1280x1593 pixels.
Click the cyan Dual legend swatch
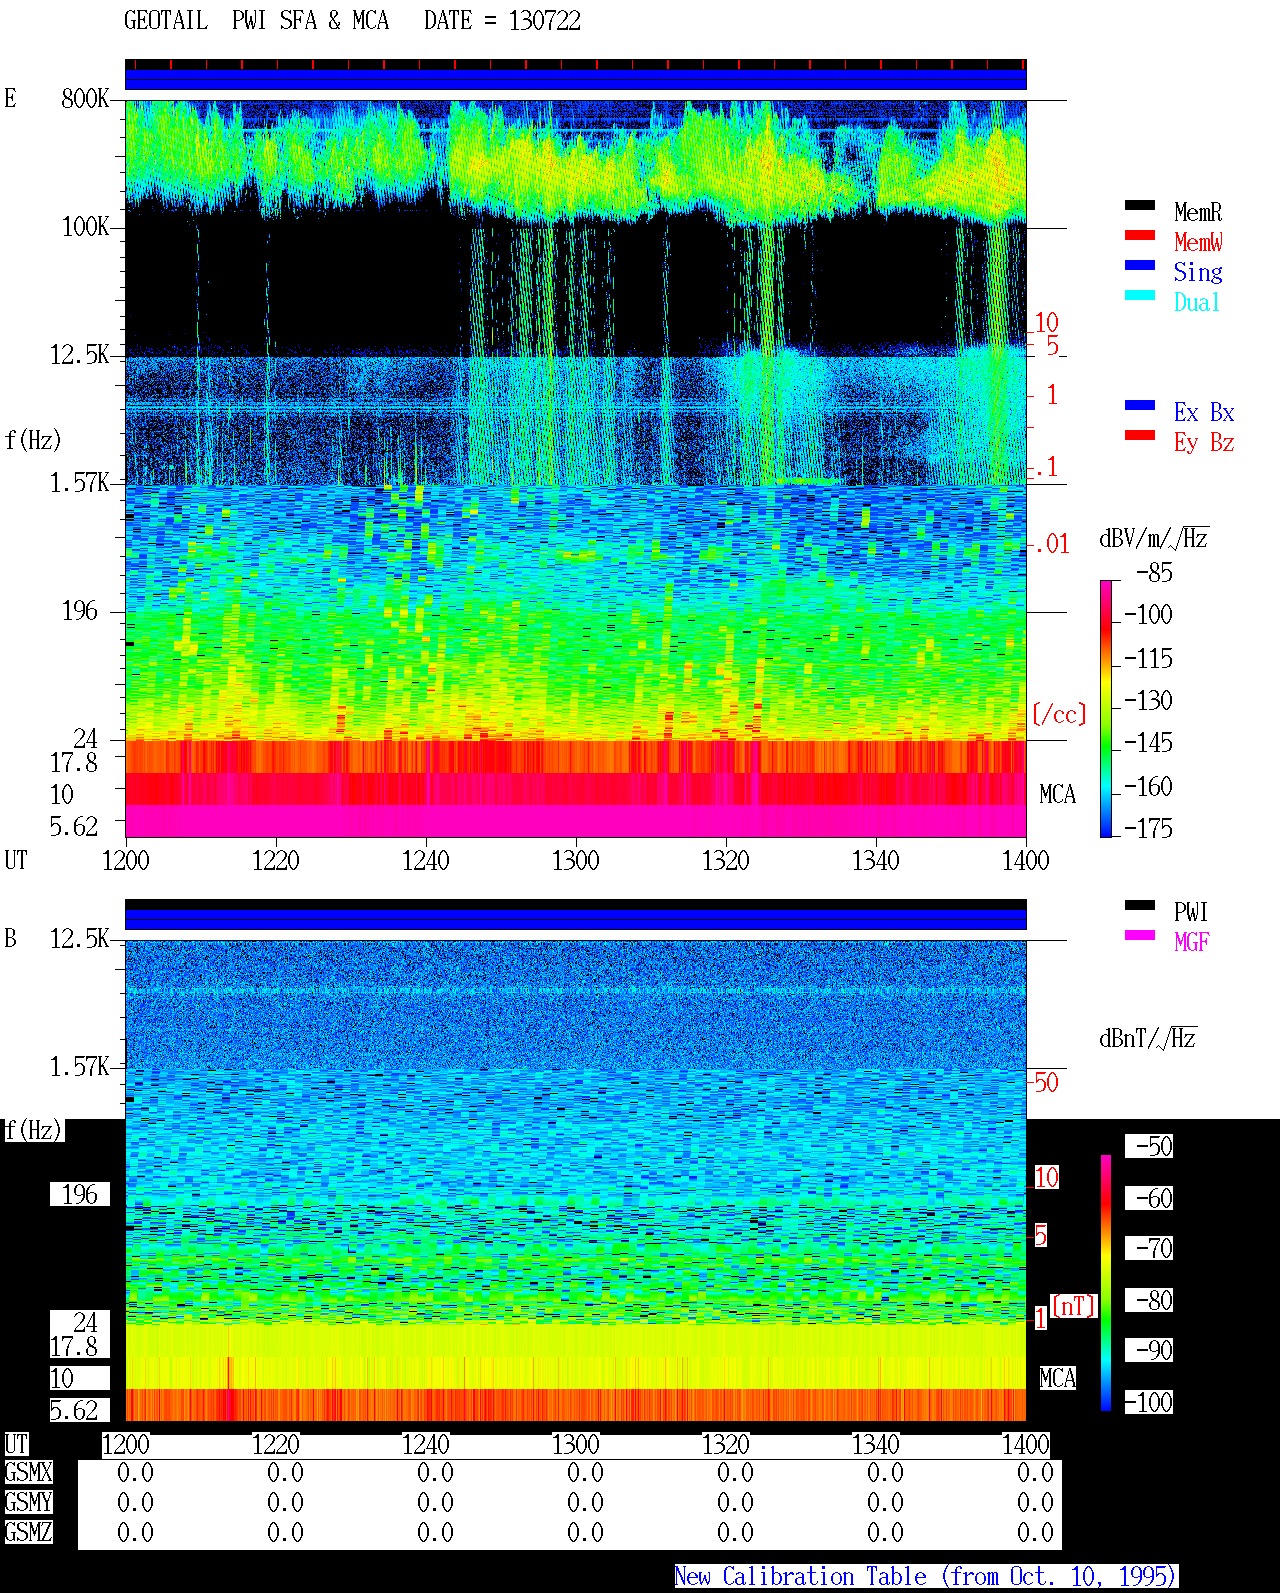tap(1140, 295)
